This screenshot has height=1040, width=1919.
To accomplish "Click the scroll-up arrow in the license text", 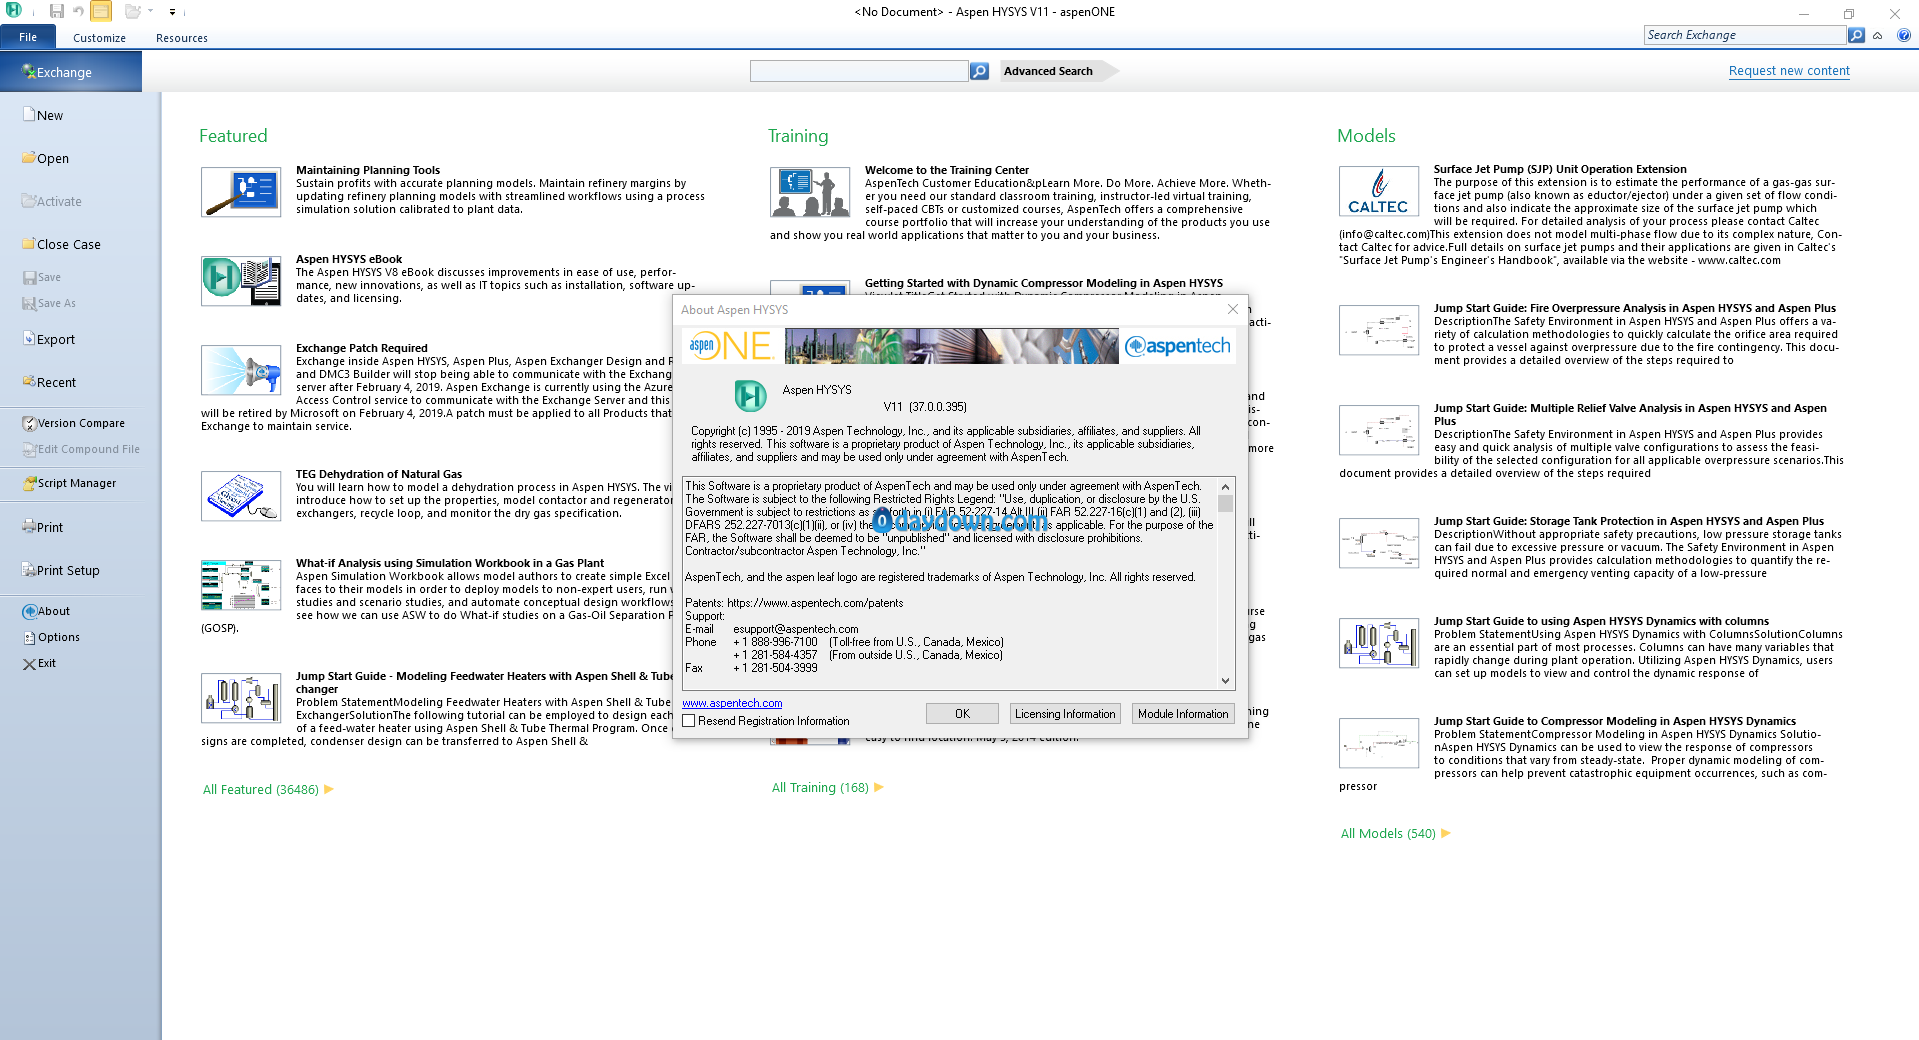I will tap(1225, 486).
